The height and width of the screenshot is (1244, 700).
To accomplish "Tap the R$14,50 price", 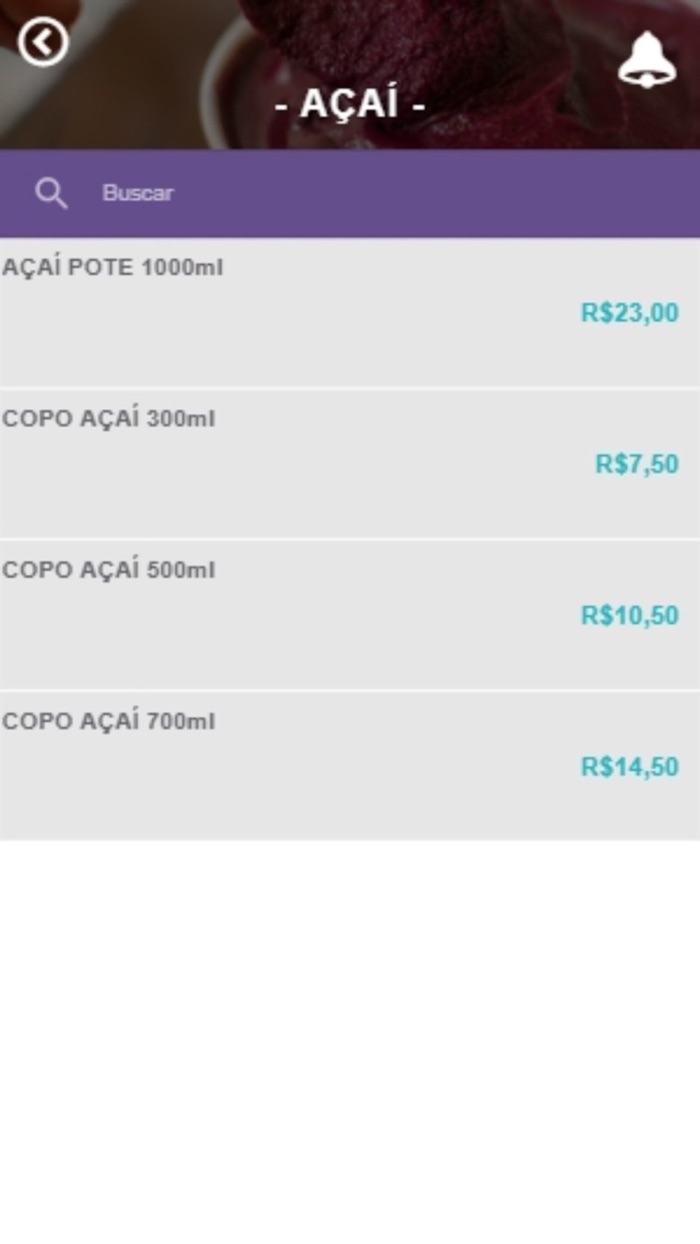I will pos(629,767).
